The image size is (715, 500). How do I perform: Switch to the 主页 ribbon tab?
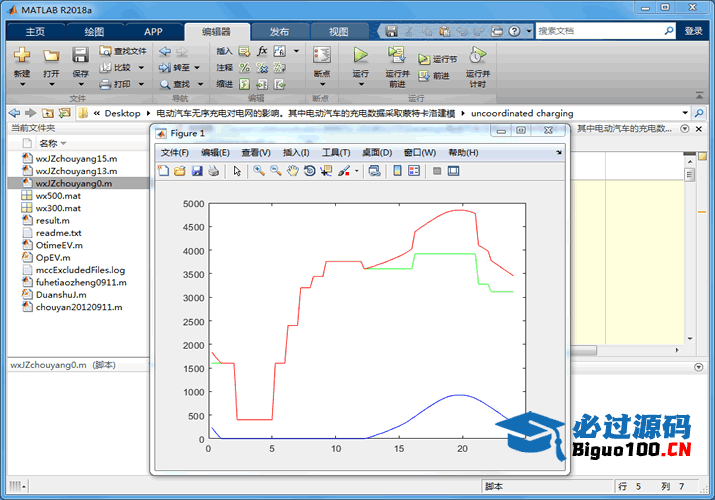click(x=35, y=31)
